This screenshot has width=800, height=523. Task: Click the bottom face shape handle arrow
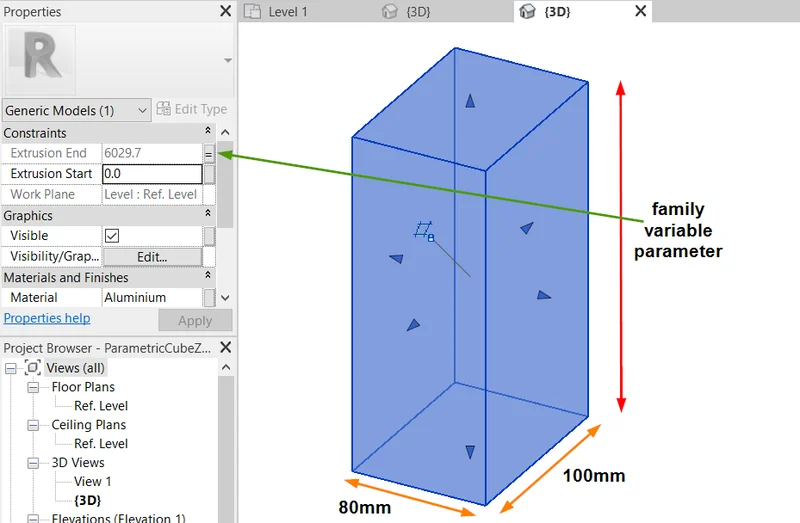(x=470, y=452)
